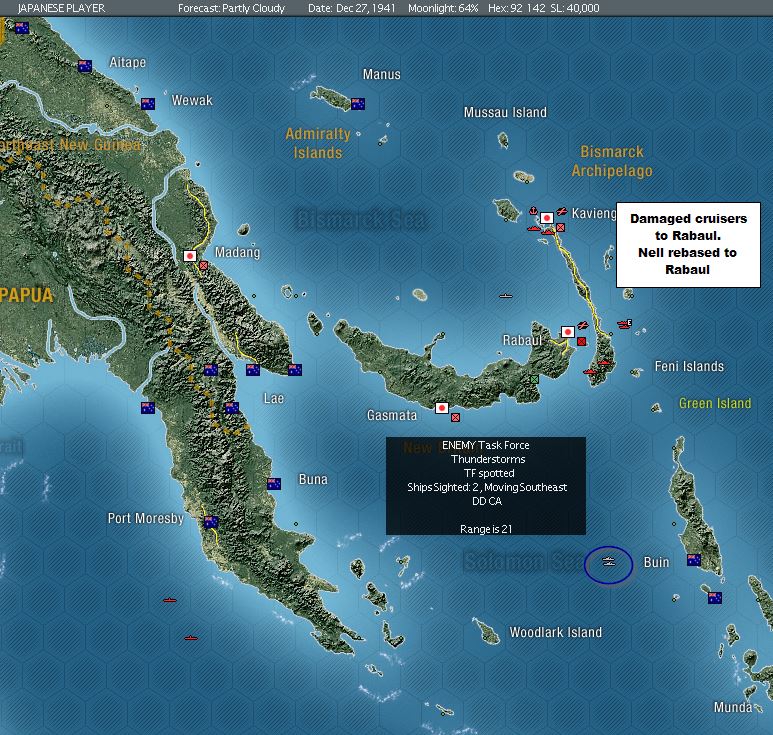The image size is (773, 735).
Task: Click the airfield icon next to Rabaul flag
Action: 583,325
